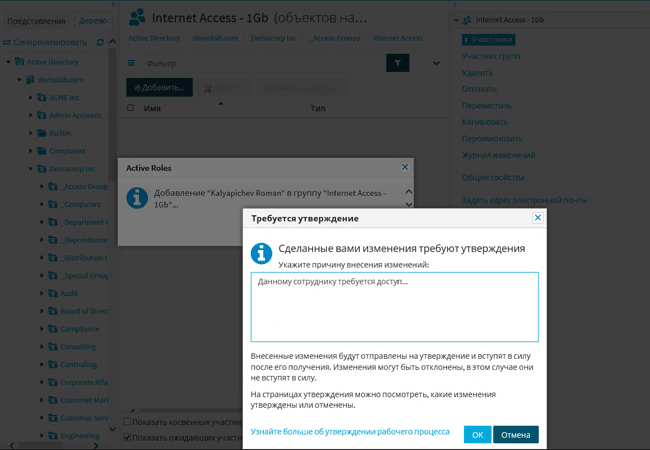Screen dimensions: 650x450
Task: Open the Представления tab
Action: 36,21
